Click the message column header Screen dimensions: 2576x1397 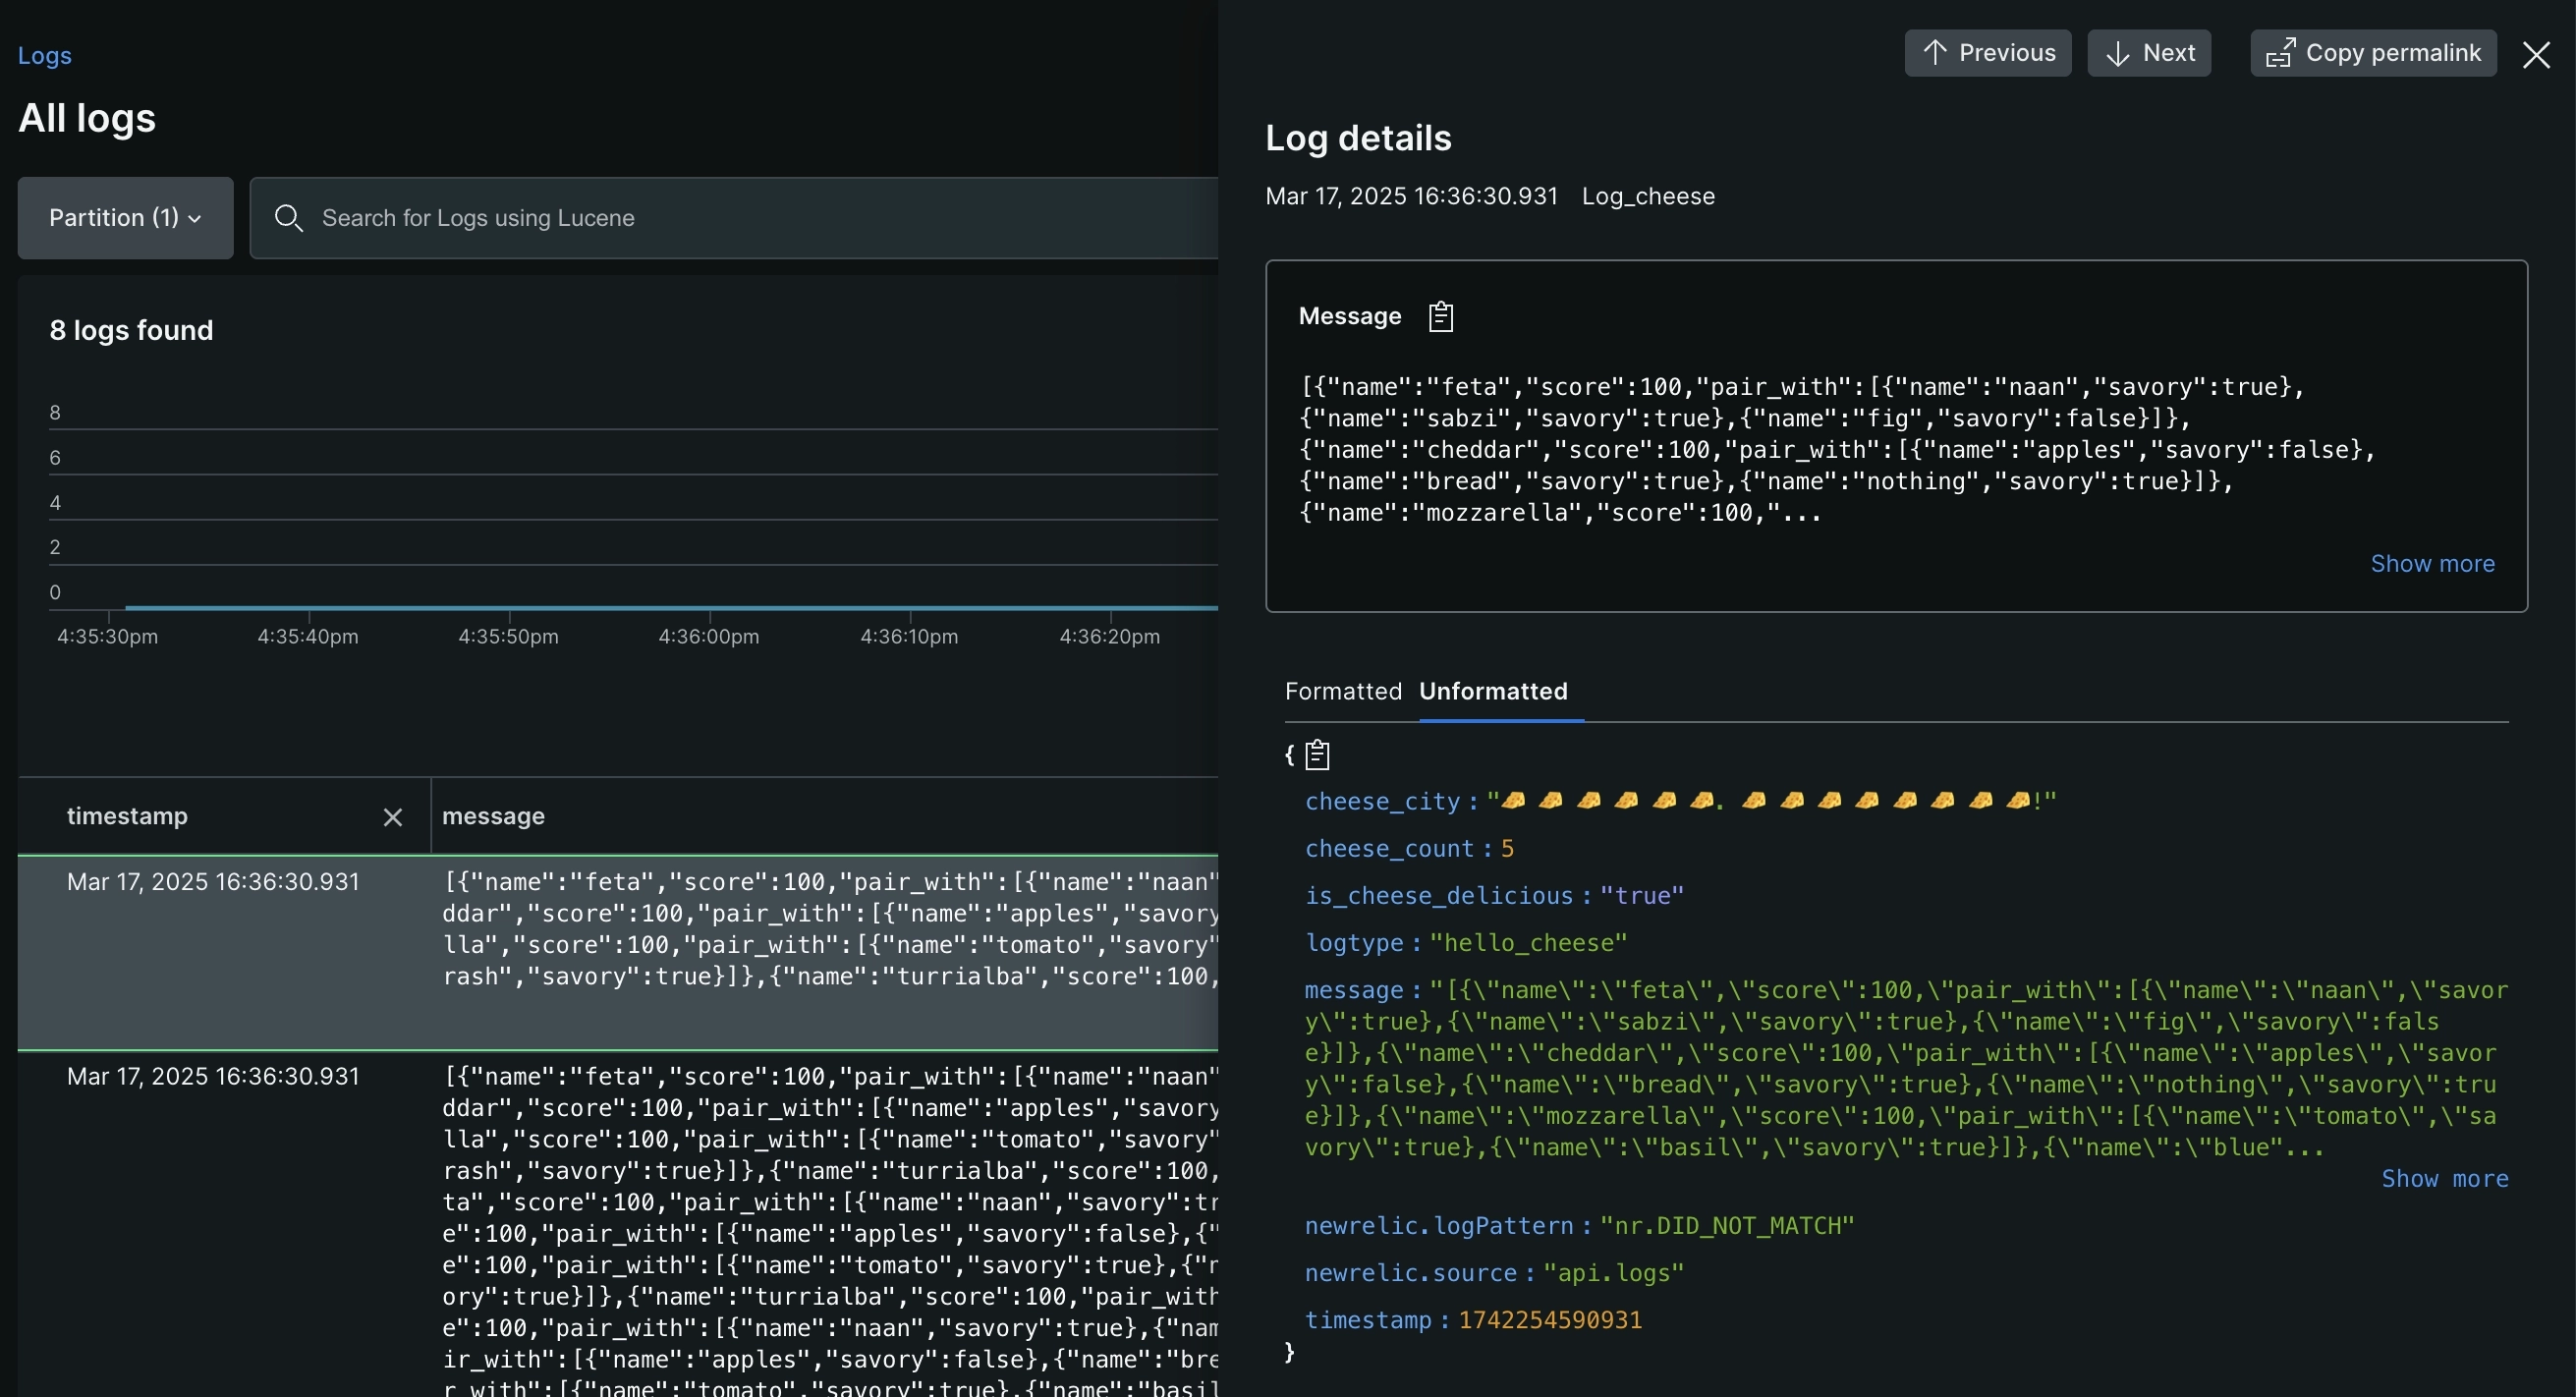(493, 816)
